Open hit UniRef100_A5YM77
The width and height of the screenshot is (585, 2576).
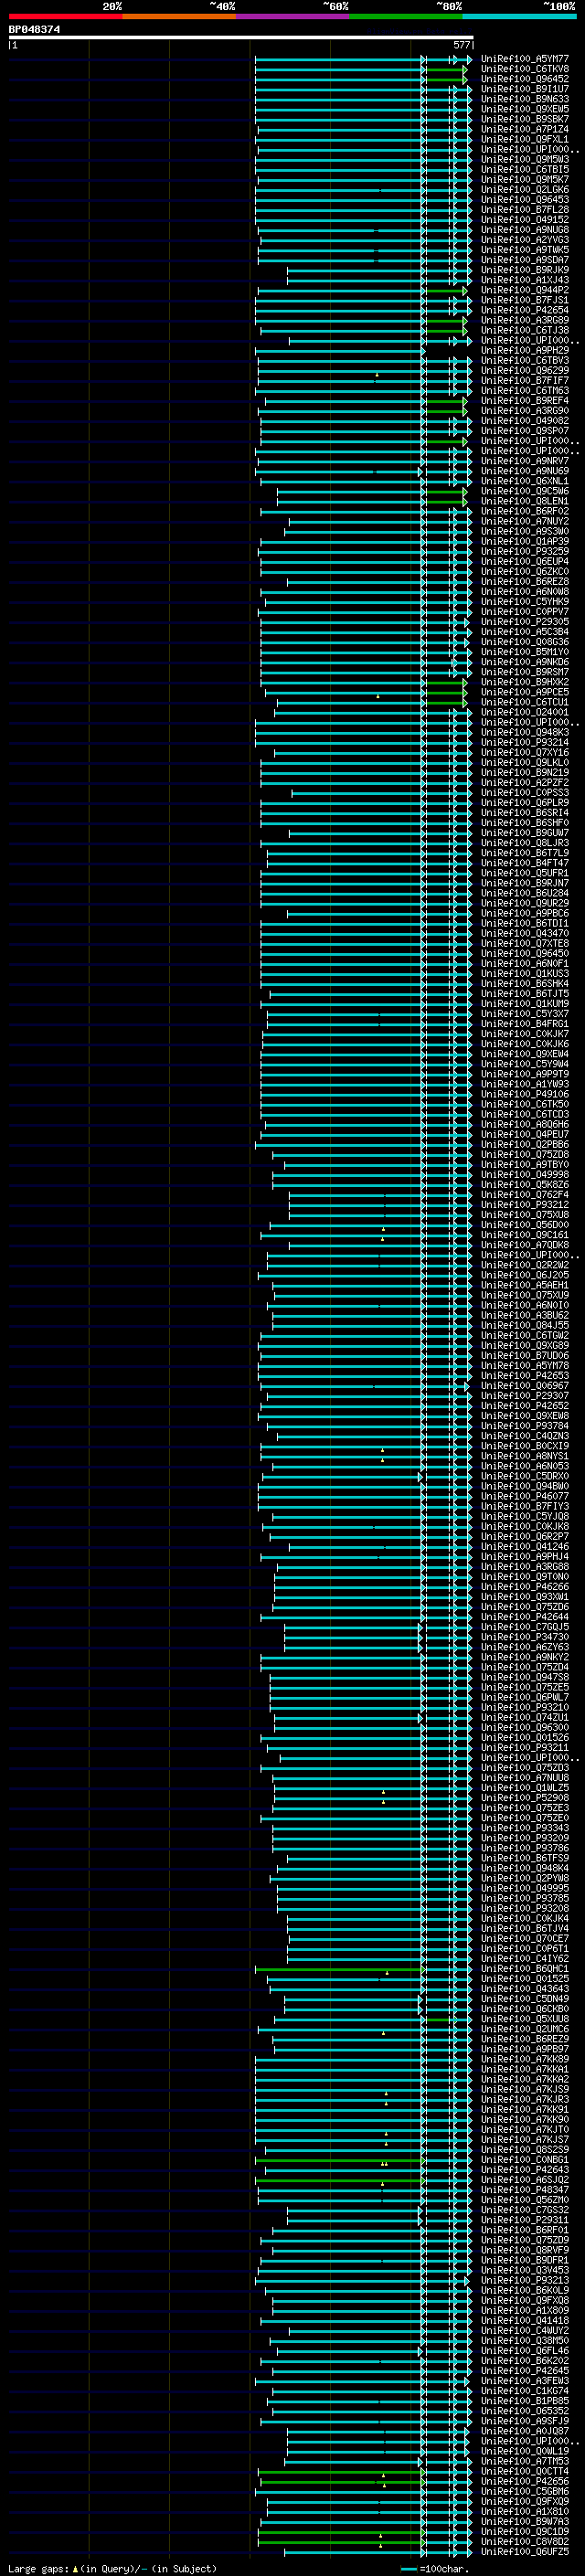pyautogui.click(x=525, y=59)
